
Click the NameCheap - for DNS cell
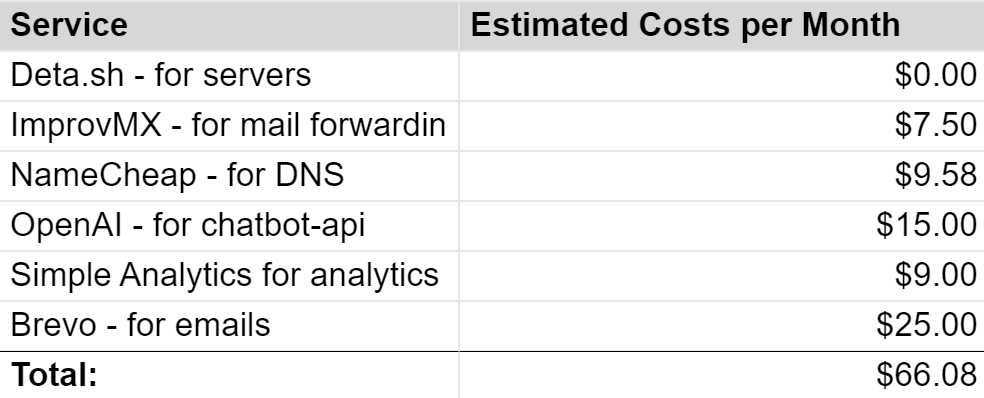(x=229, y=176)
